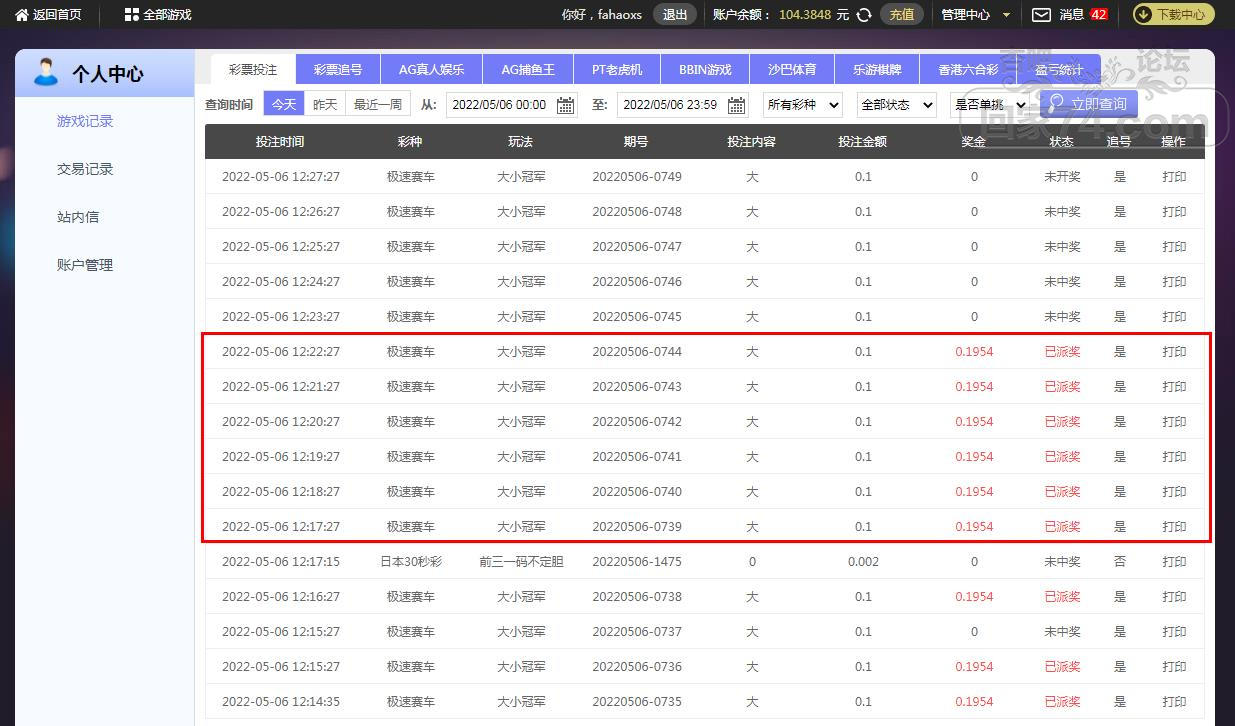Viewport: 1235px width, 726px height.
Task: Open 交易记录 in the sidebar
Action: pyautogui.click(x=85, y=169)
